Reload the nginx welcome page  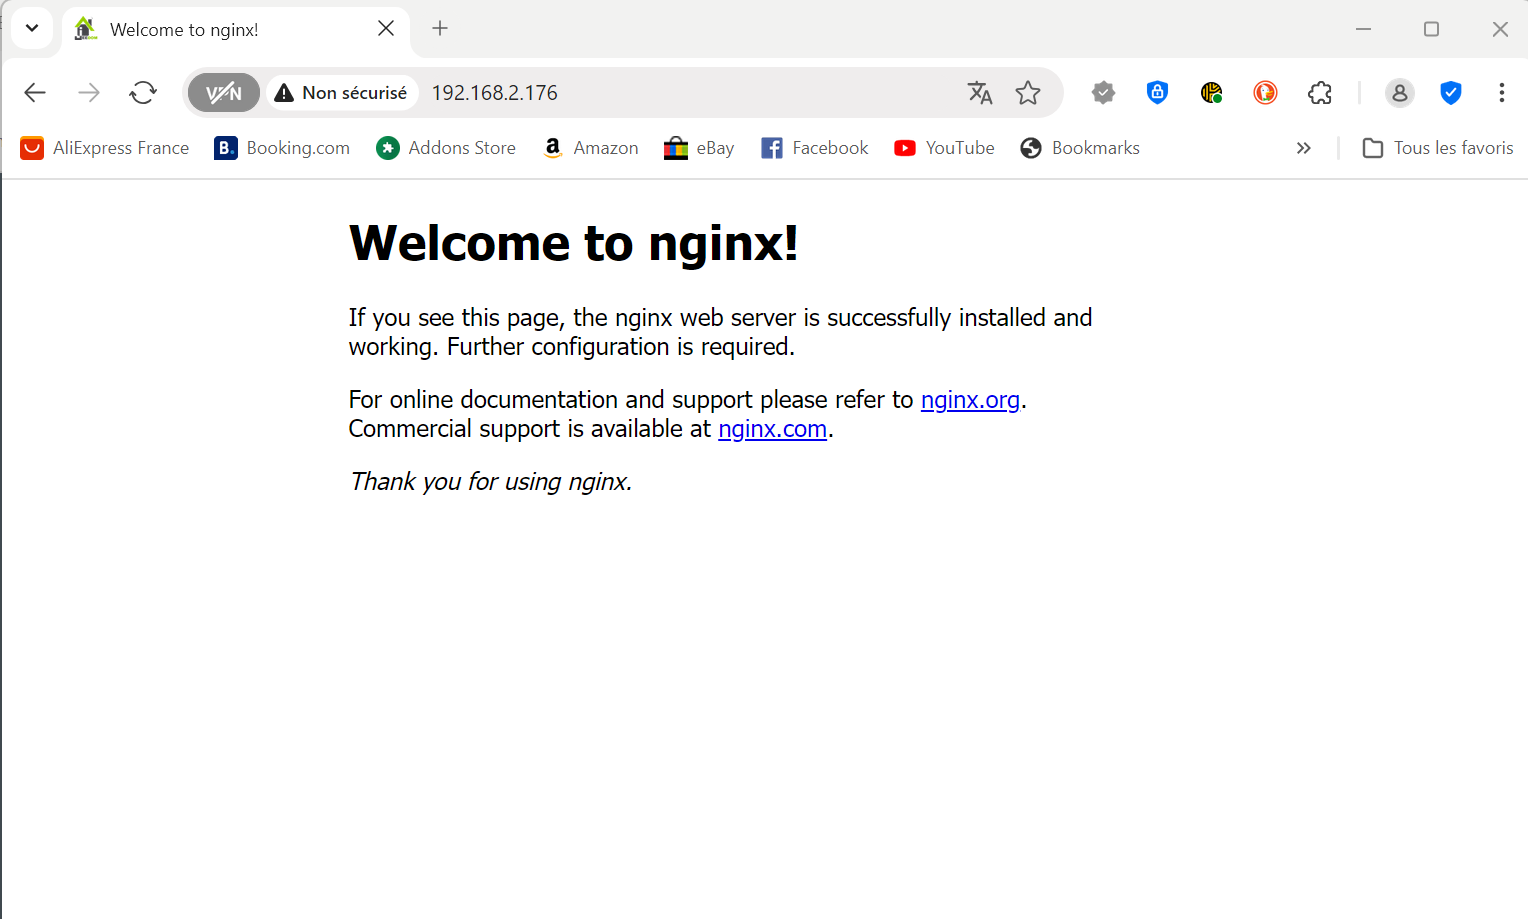click(143, 93)
